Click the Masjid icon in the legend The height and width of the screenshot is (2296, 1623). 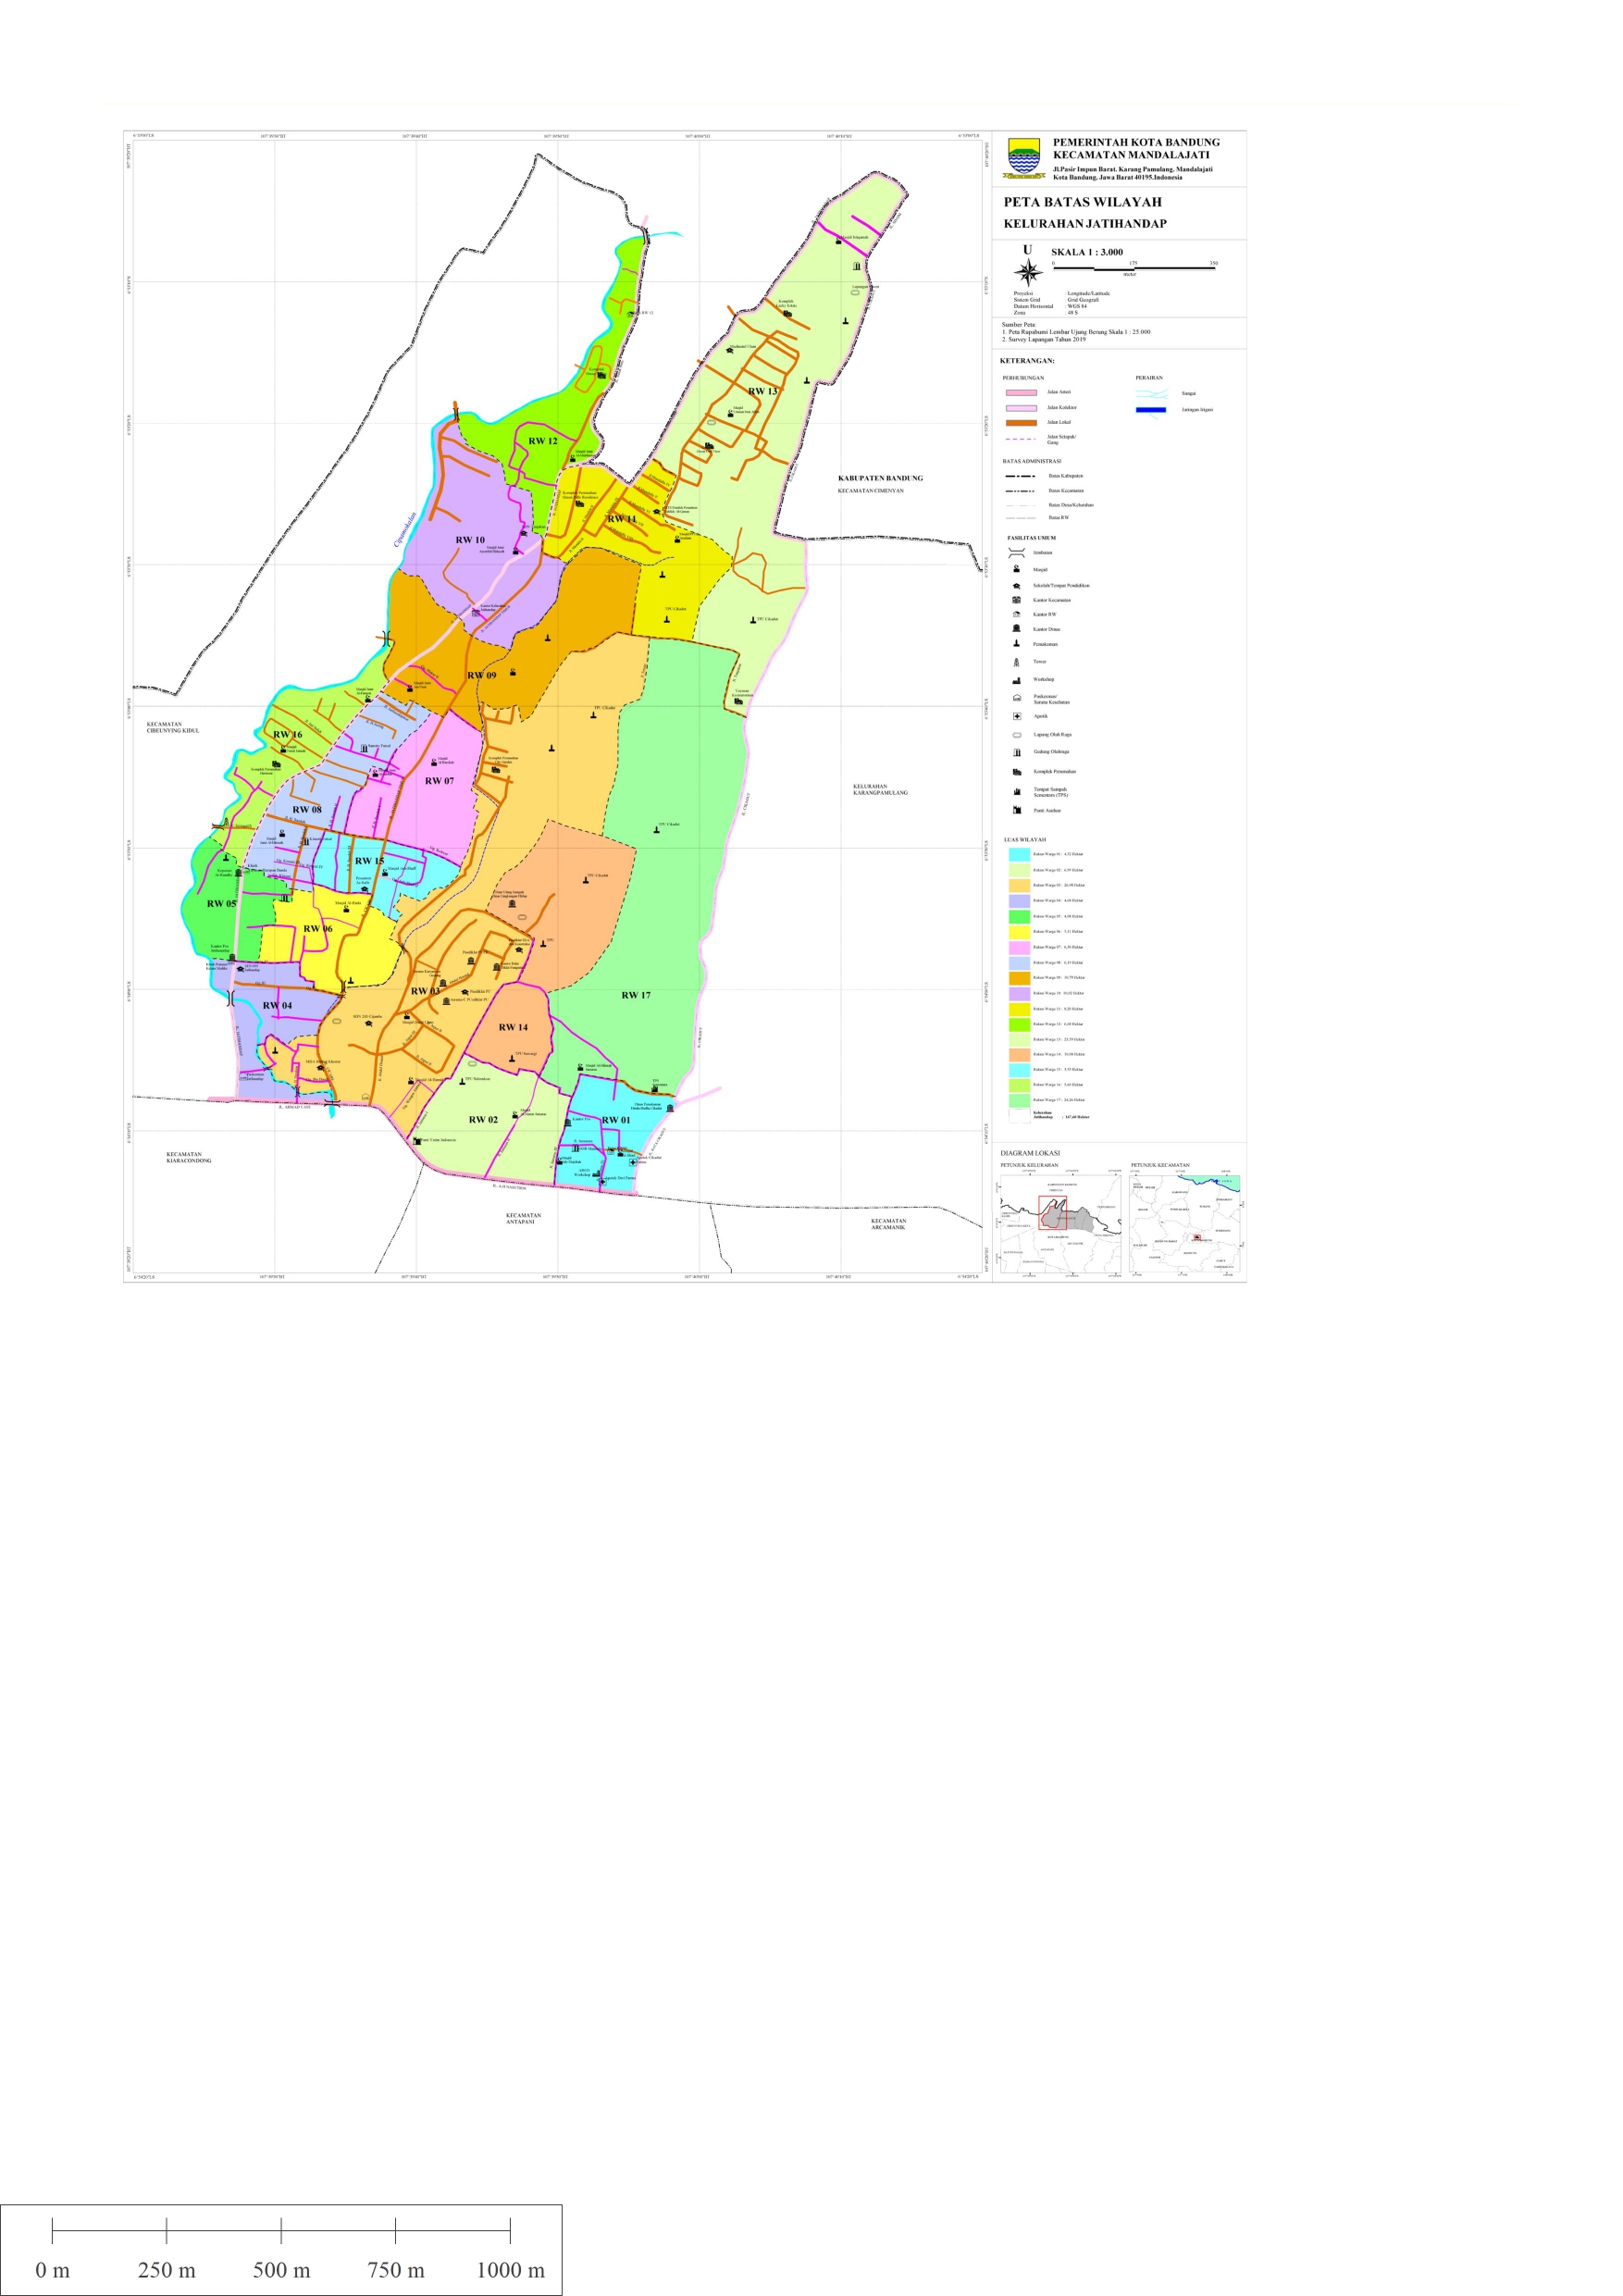coord(1016,569)
